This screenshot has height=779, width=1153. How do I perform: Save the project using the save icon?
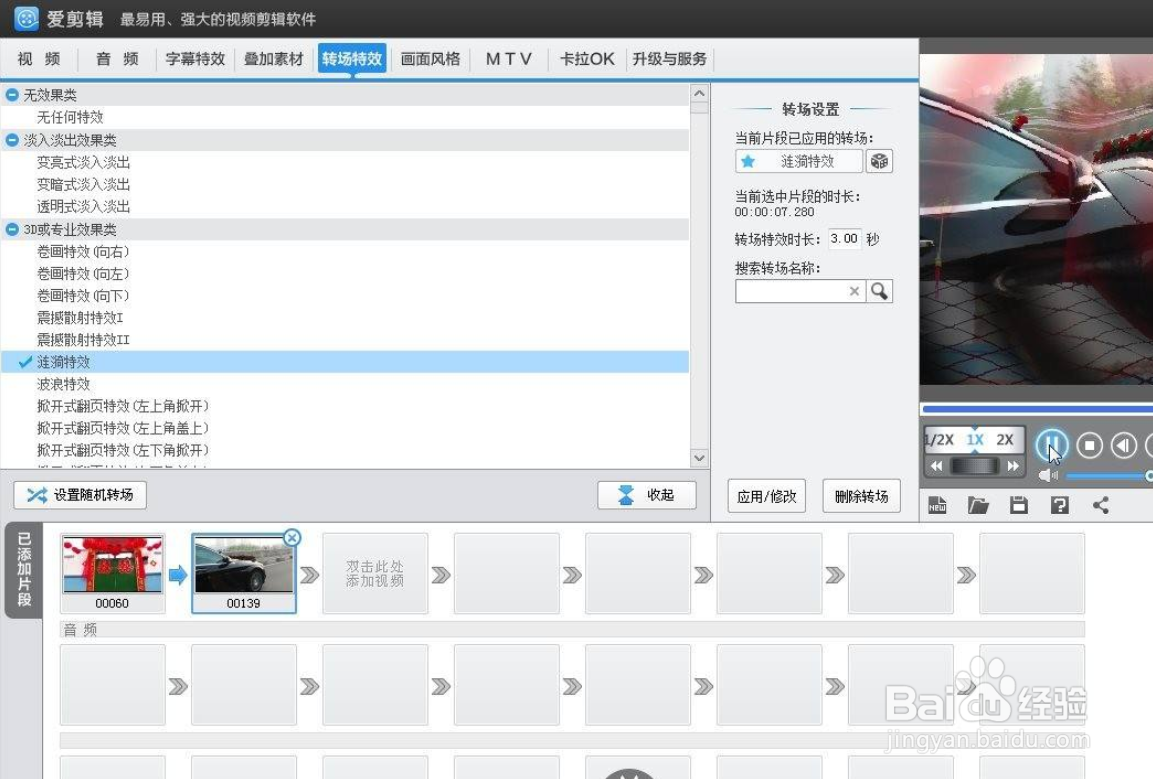tap(1018, 505)
